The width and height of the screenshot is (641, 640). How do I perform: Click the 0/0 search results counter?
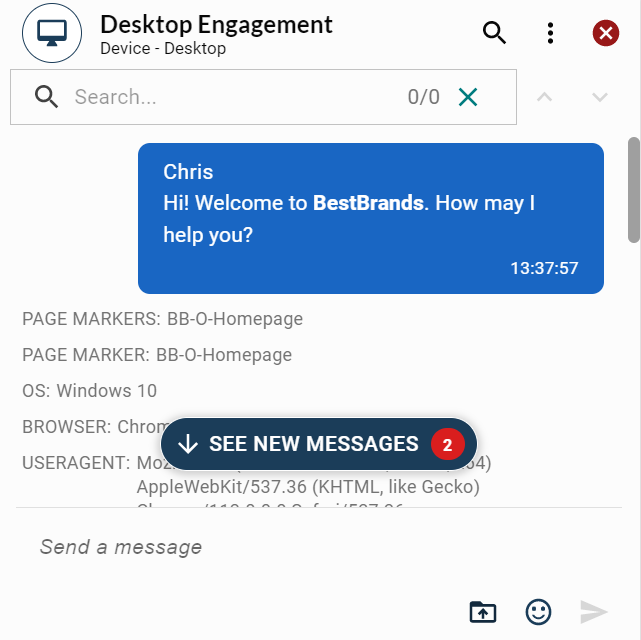pyautogui.click(x=423, y=97)
